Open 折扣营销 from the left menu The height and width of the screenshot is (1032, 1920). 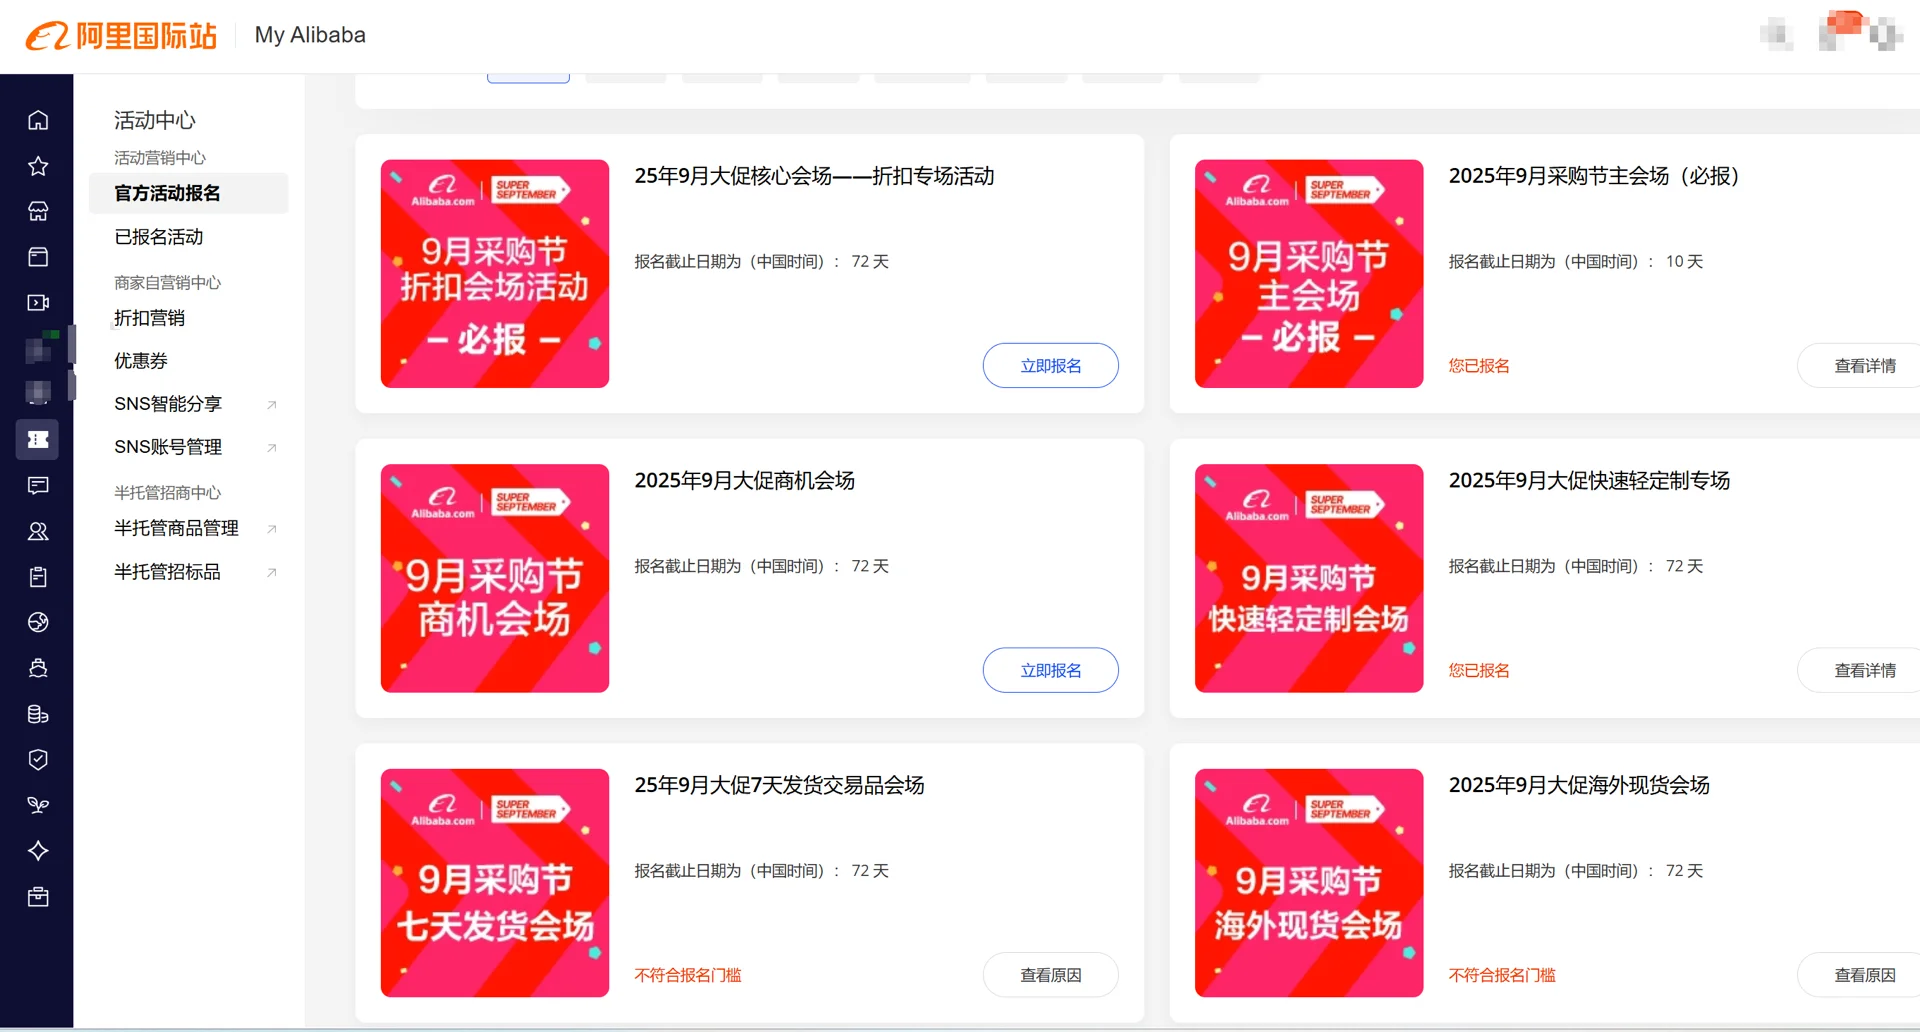point(149,318)
